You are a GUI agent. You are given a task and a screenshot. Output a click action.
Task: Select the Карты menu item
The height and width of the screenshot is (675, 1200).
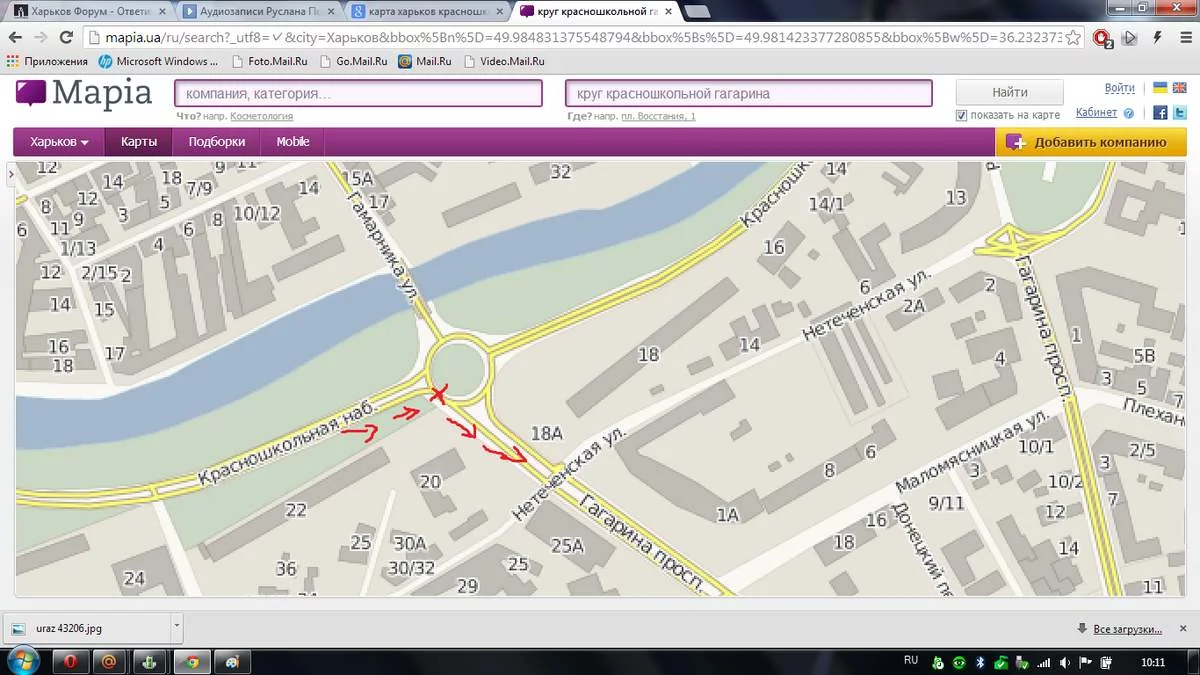[x=139, y=142]
